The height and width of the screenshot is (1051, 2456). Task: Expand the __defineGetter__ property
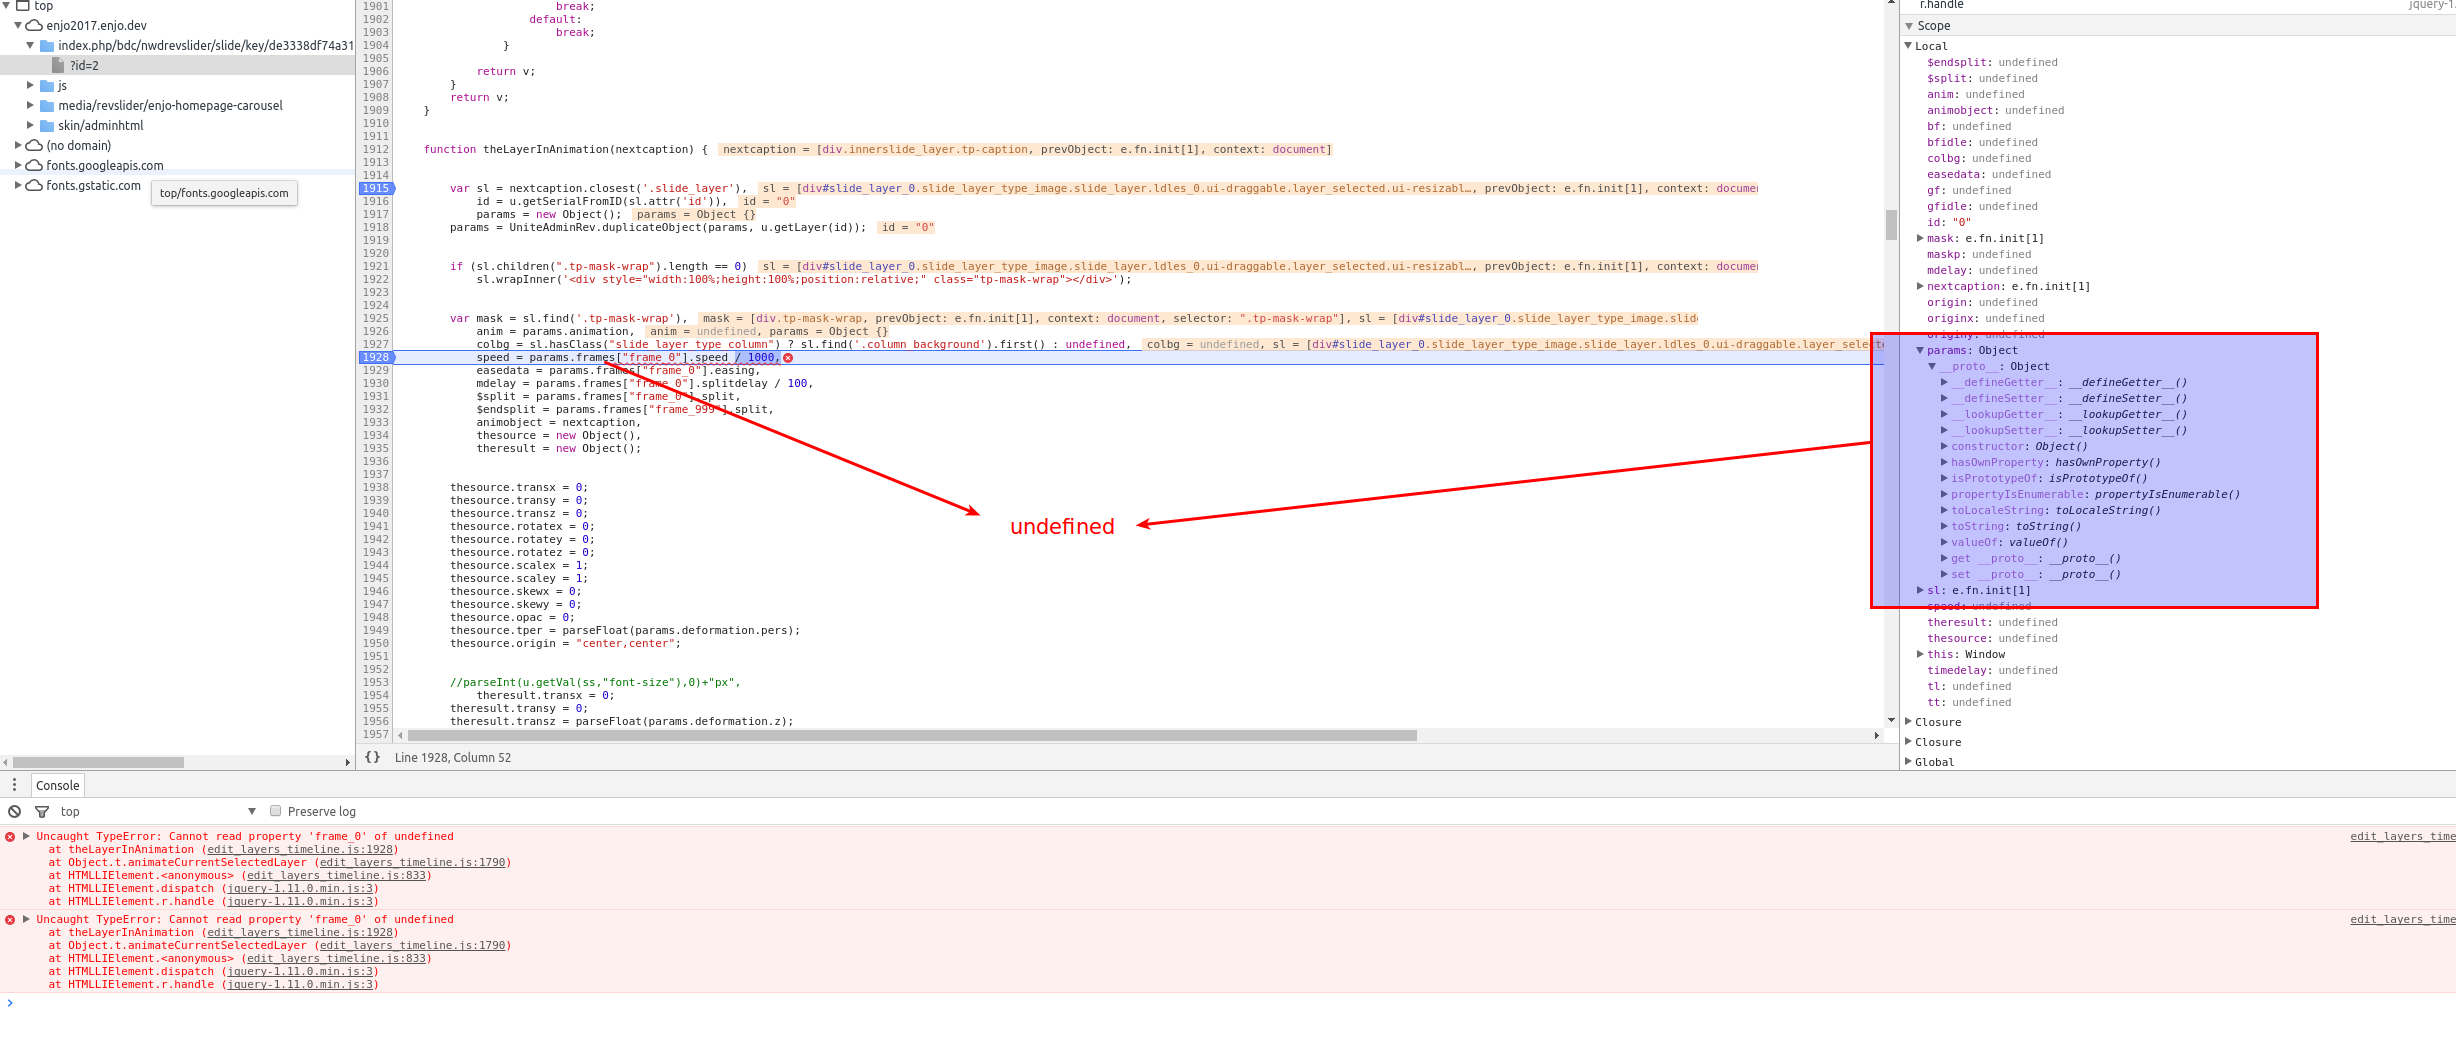point(1944,382)
